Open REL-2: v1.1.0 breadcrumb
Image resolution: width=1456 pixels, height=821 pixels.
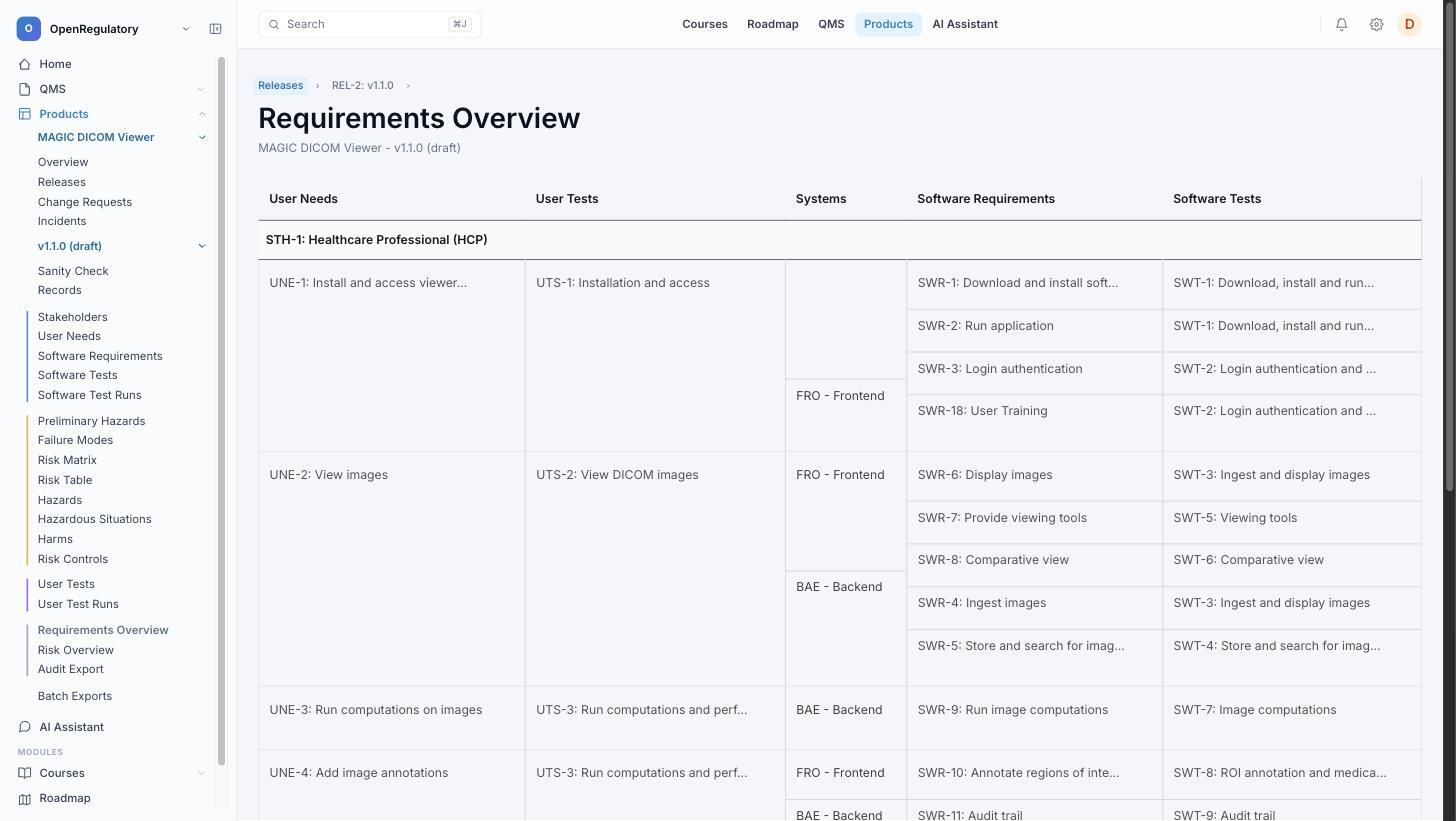coord(363,85)
